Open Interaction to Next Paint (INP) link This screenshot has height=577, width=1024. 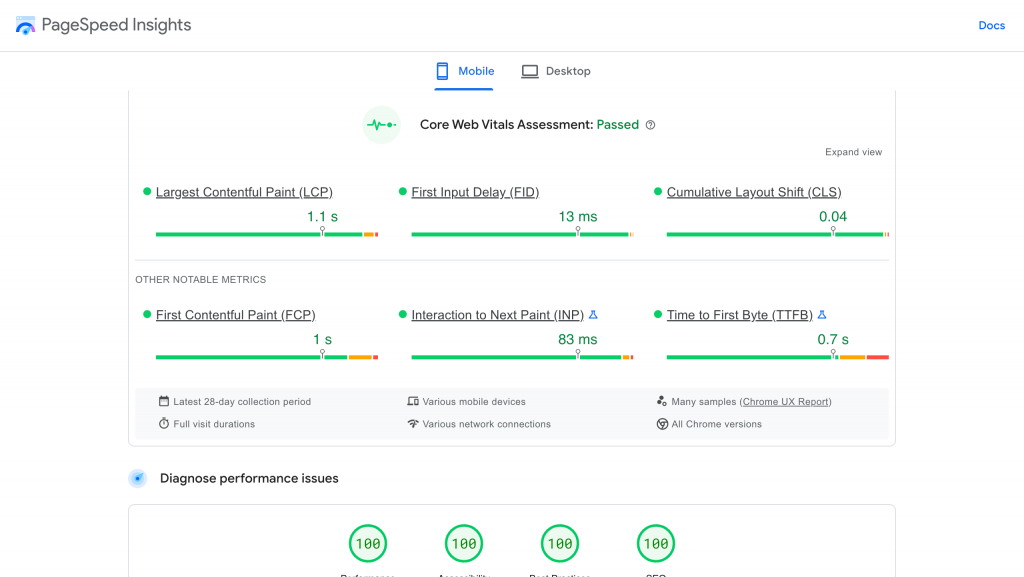point(498,315)
